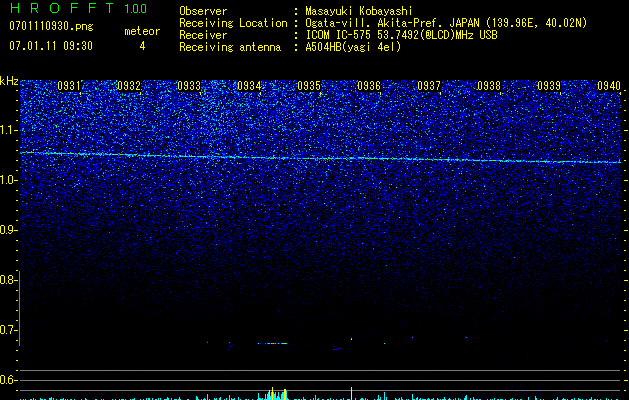This screenshot has width=629, height=400.
Task: Click the meteor label
Action: coord(142,31)
